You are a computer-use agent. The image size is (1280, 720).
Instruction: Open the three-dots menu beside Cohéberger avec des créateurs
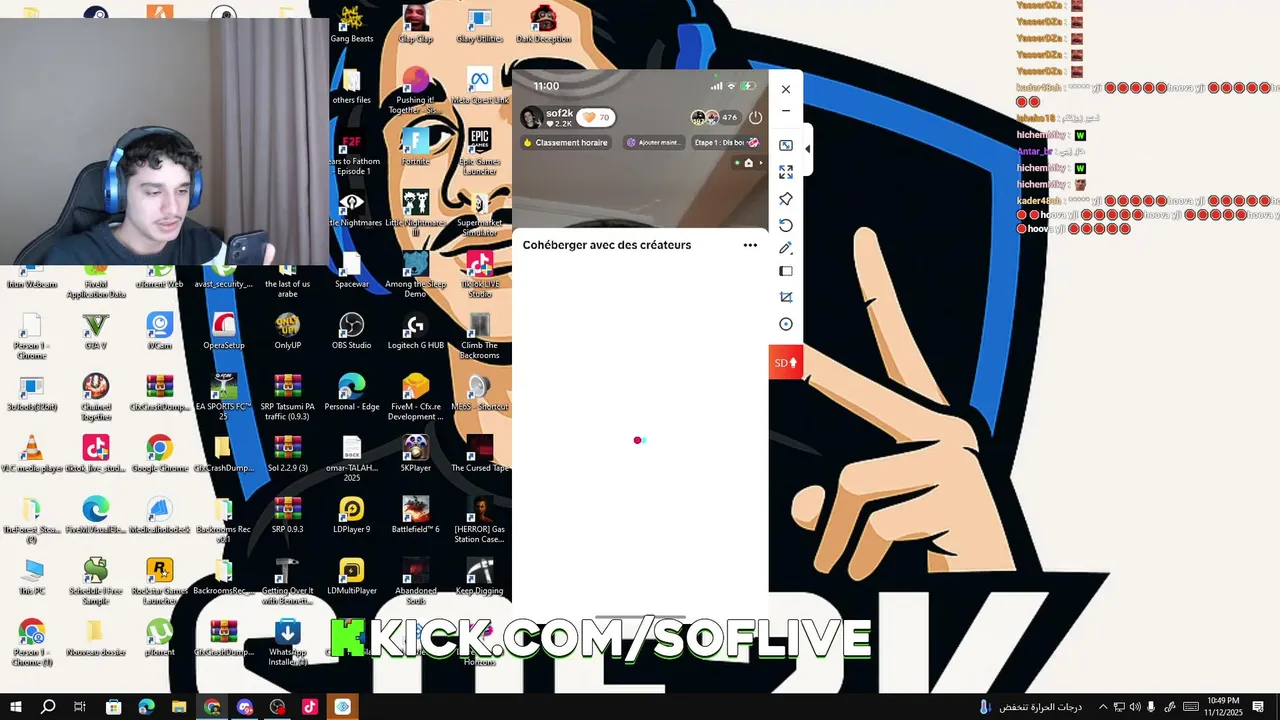click(x=750, y=245)
